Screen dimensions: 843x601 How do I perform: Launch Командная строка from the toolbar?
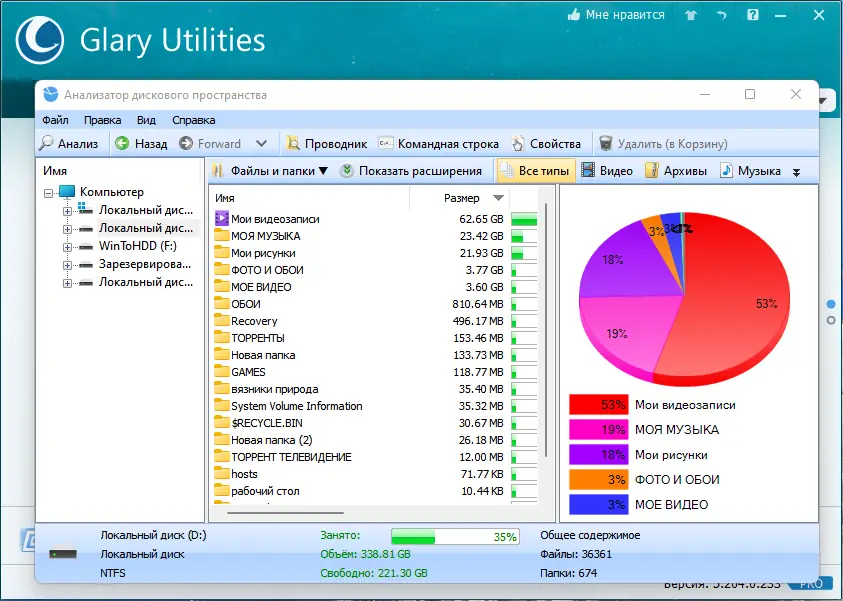438,144
